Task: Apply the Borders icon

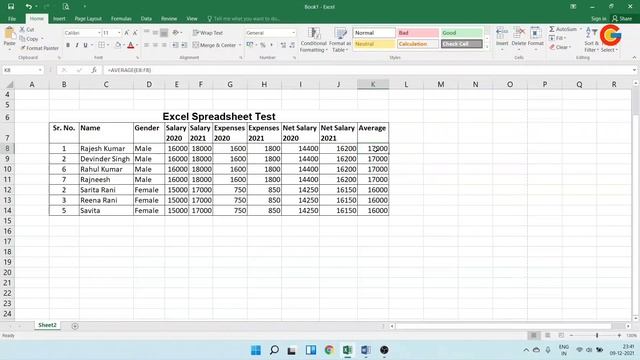Action: point(101,45)
